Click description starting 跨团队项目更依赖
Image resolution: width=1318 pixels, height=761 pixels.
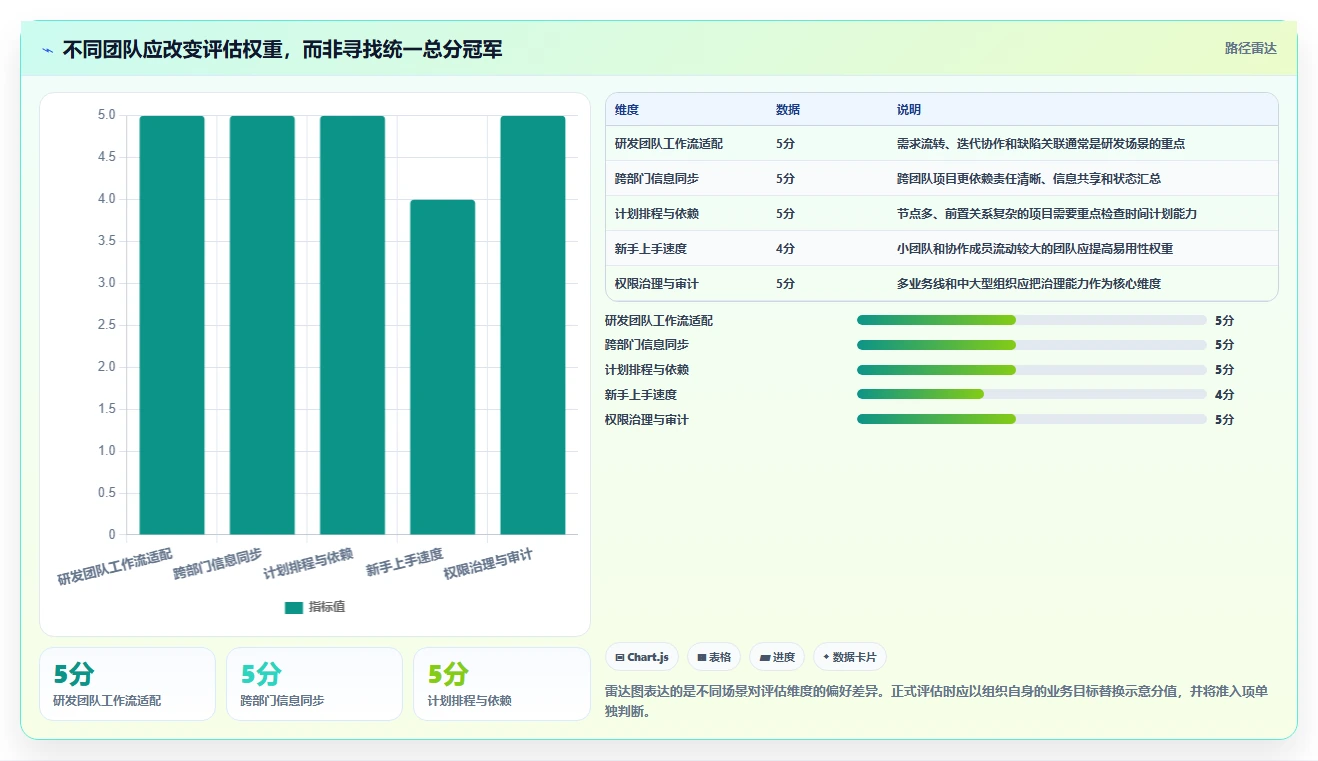click(x=1029, y=179)
